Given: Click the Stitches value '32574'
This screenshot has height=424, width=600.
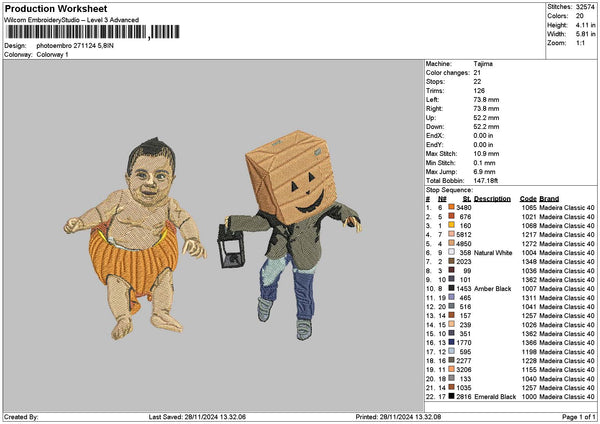Looking at the screenshot, I should pyautogui.click(x=585, y=7).
